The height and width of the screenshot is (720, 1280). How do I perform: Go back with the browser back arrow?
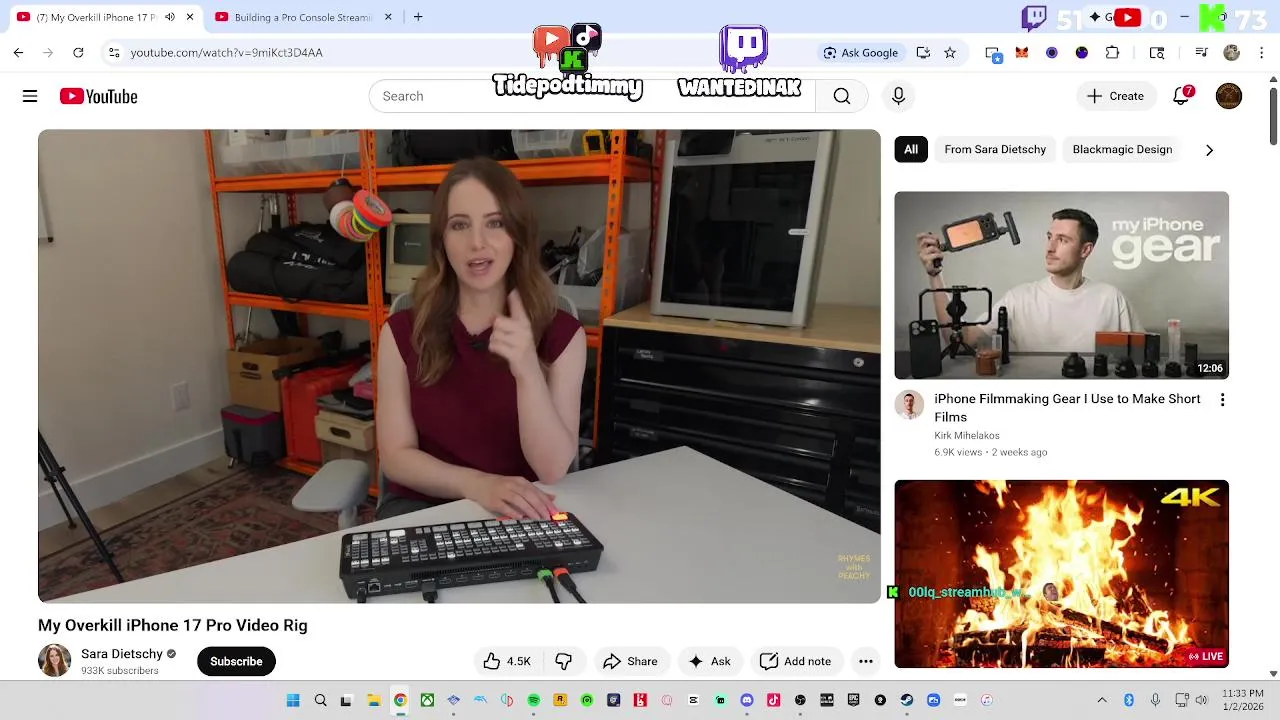[18, 52]
